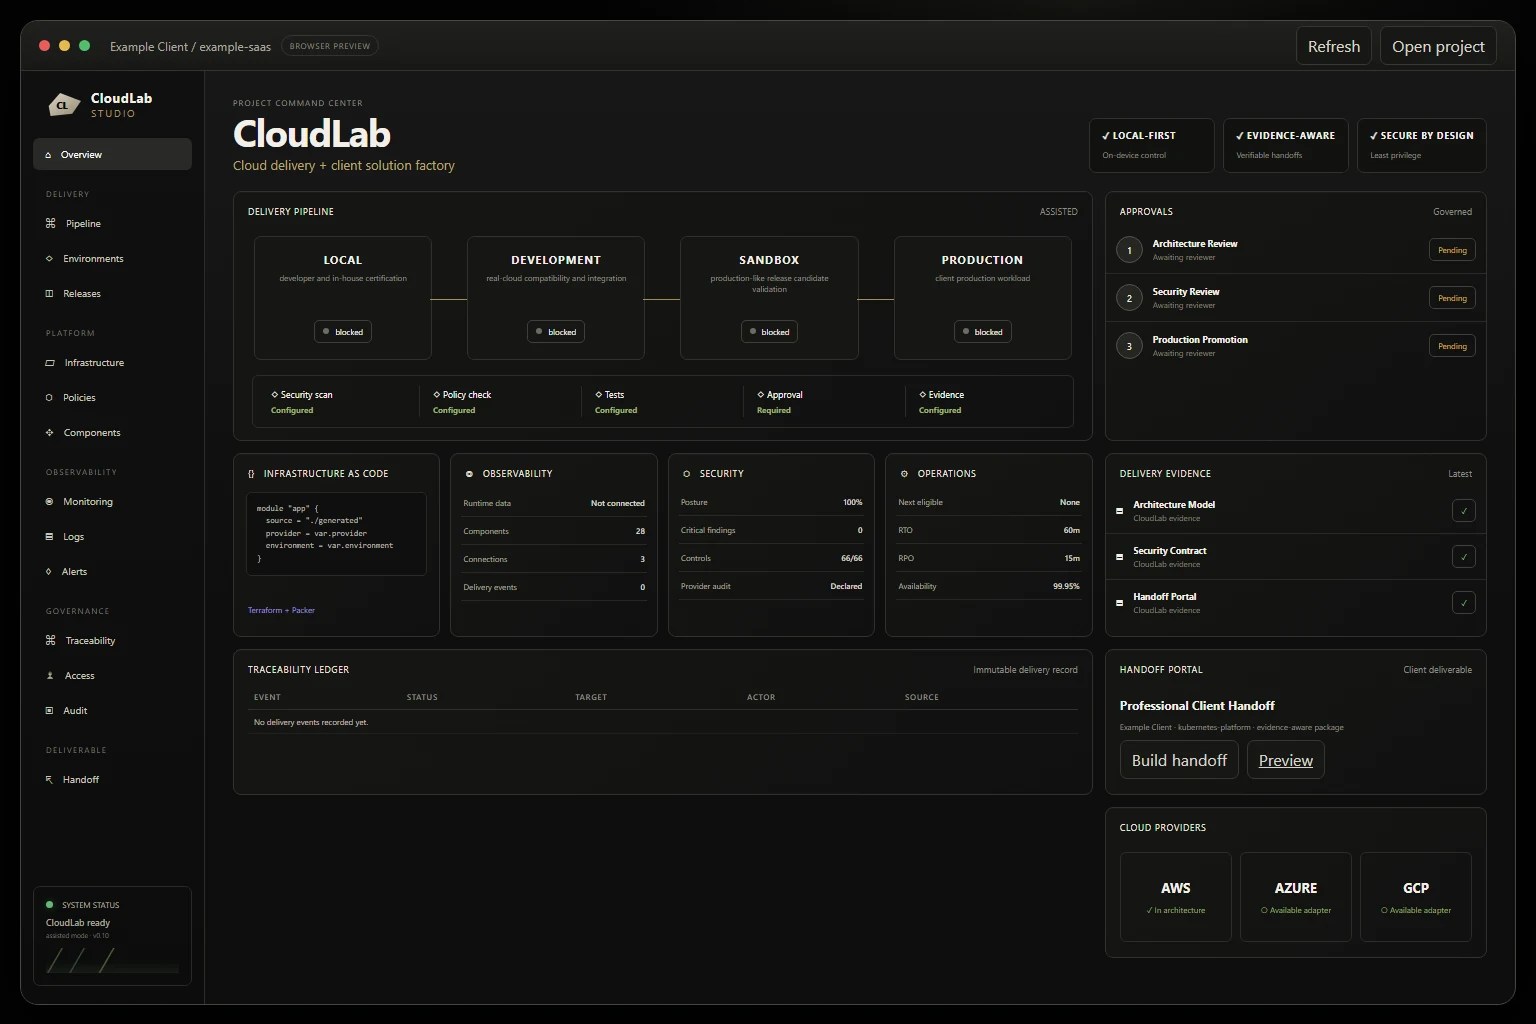Viewport: 1536px width, 1024px height.
Task: Click the "99.95%" availability value
Action: pos(1066,586)
